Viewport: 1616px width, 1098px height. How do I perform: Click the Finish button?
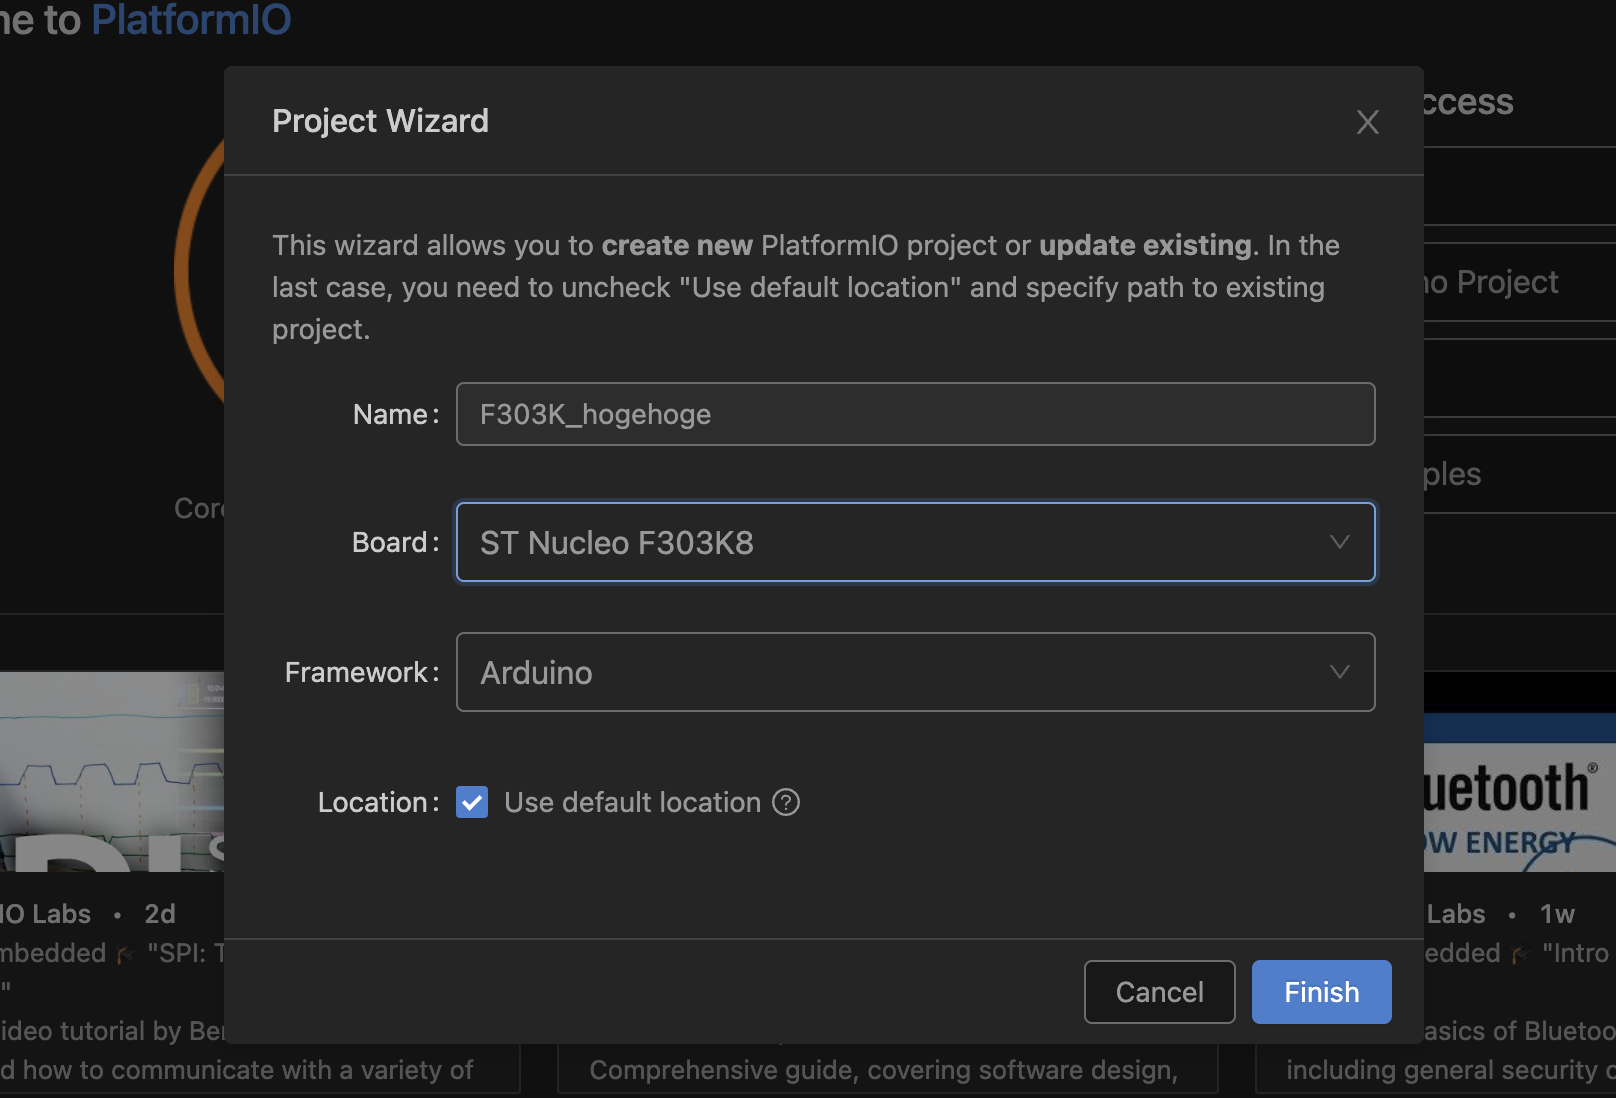[x=1321, y=992]
